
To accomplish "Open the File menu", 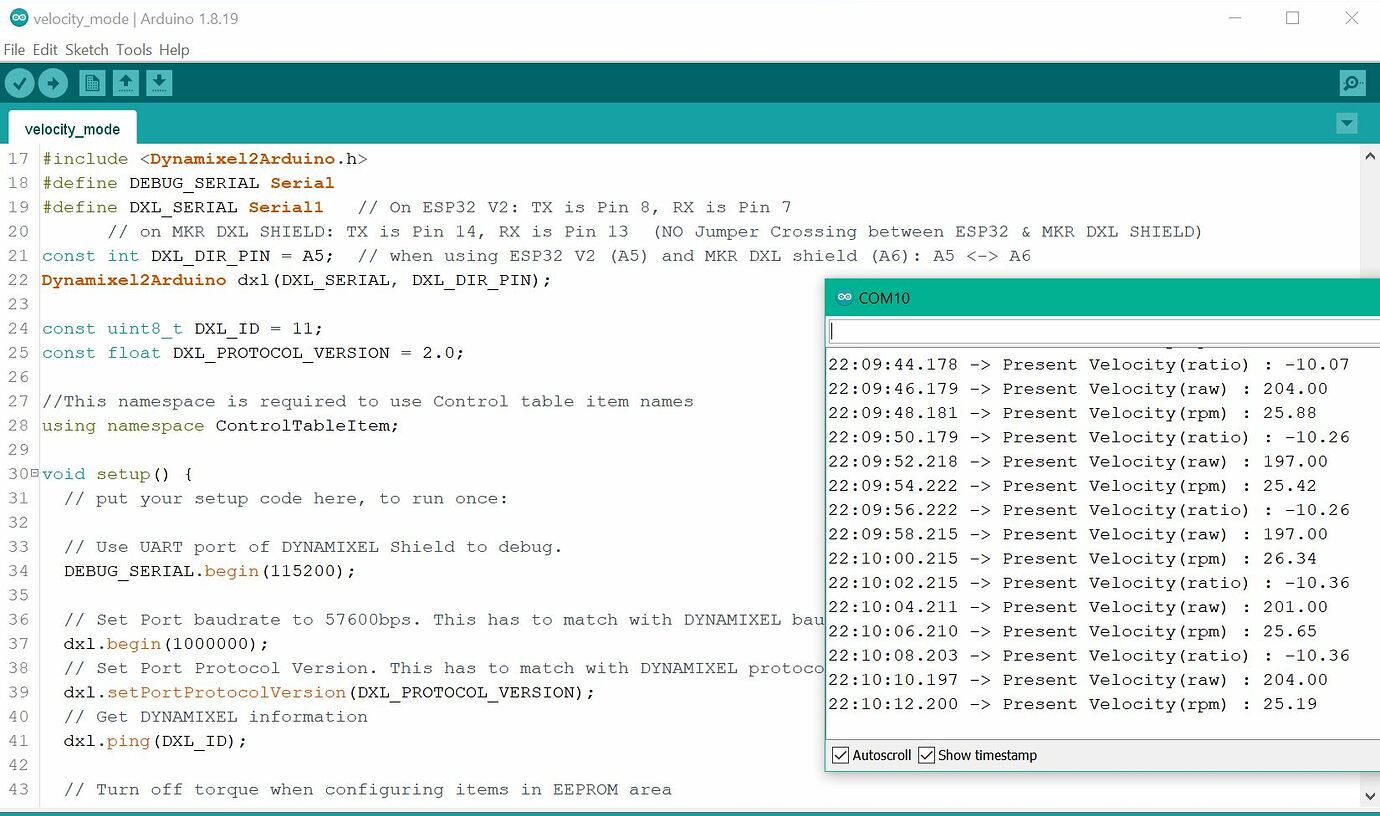I will pyautogui.click(x=14, y=50).
